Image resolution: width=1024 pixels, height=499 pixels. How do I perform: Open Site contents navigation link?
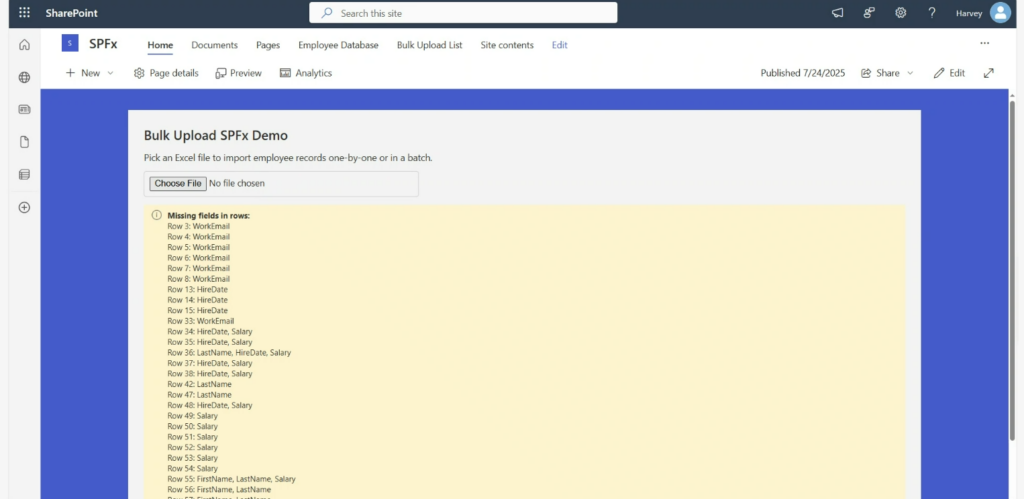click(x=507, y=45)
